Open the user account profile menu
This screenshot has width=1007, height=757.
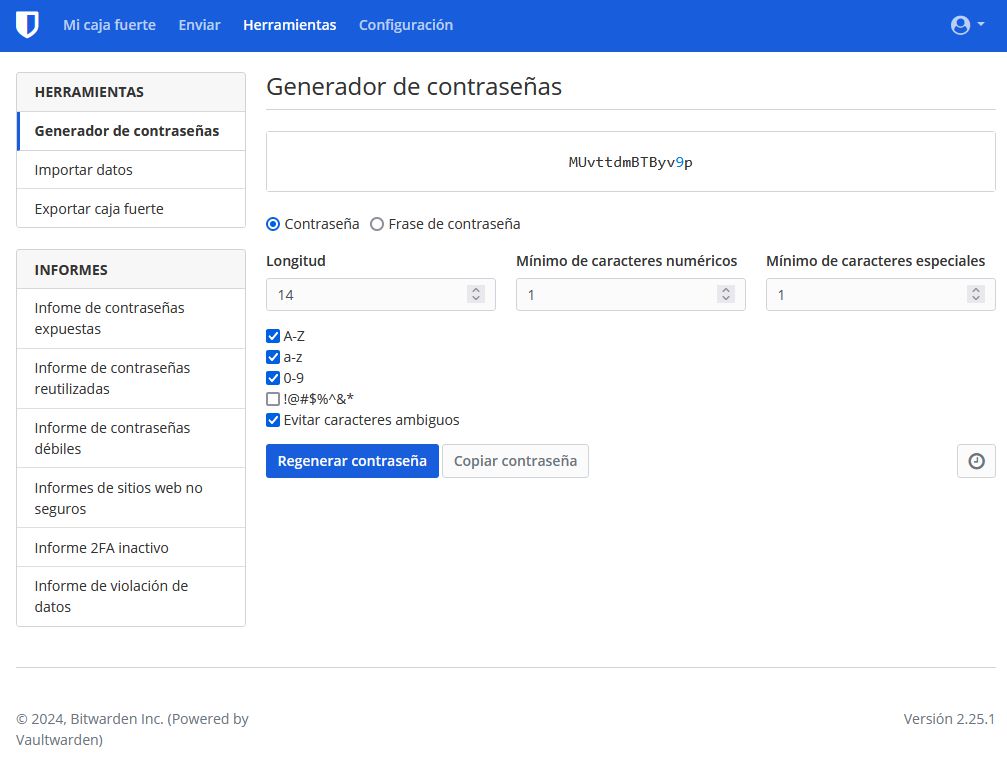click(967, 26)
